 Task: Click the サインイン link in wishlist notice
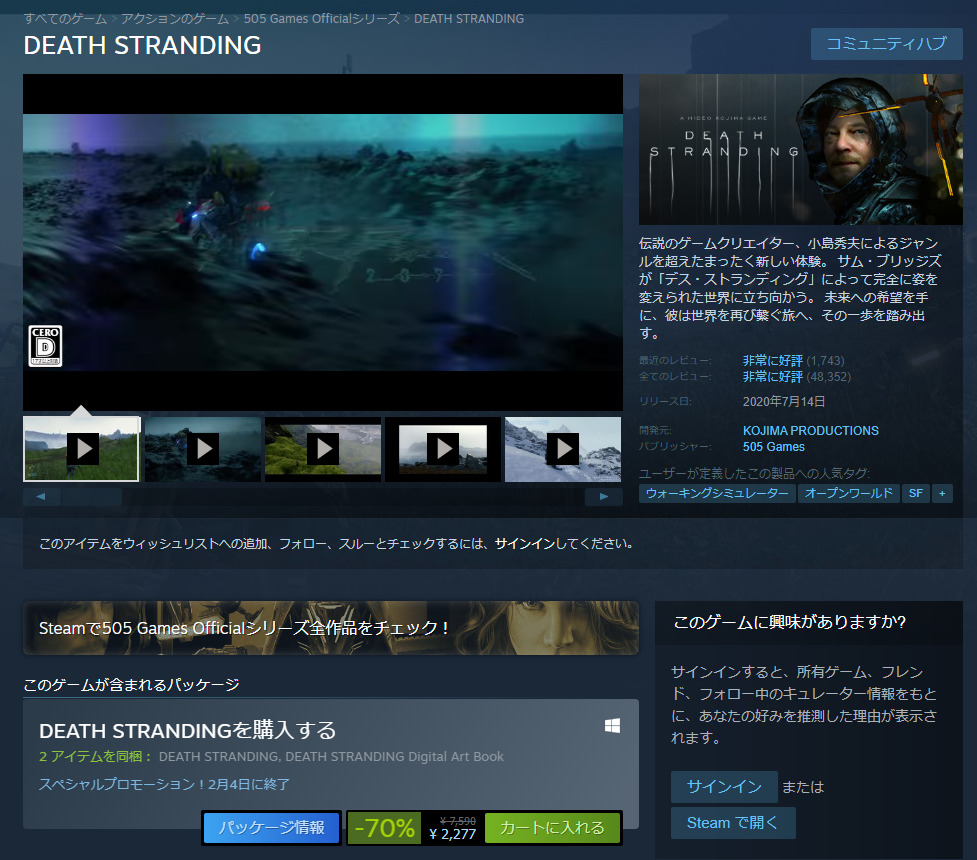pos(525,543)
